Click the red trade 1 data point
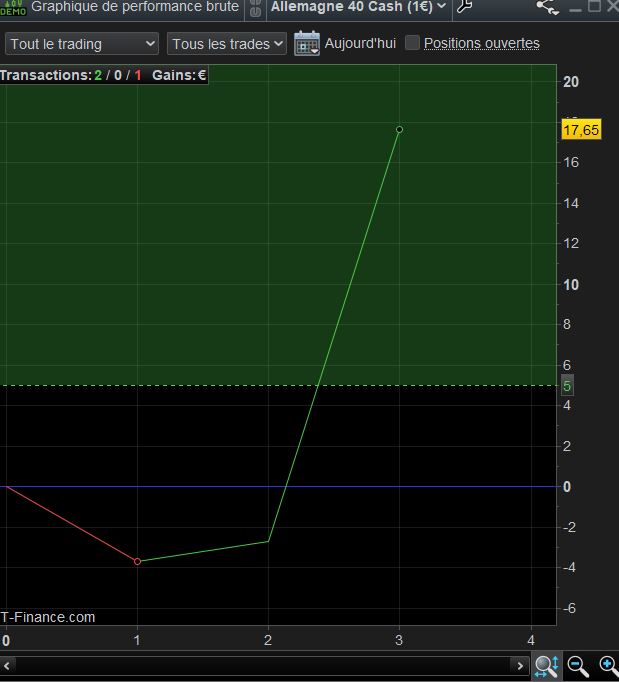 pos(137,562)
